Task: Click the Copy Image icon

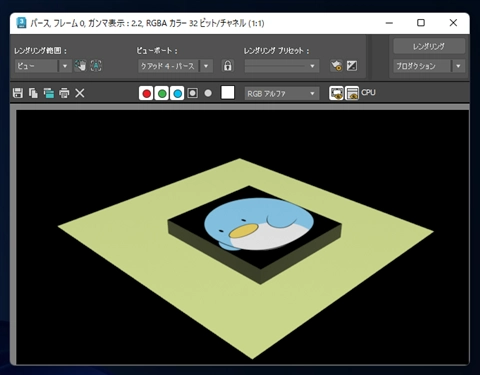Action: click(x=33, y=93)
